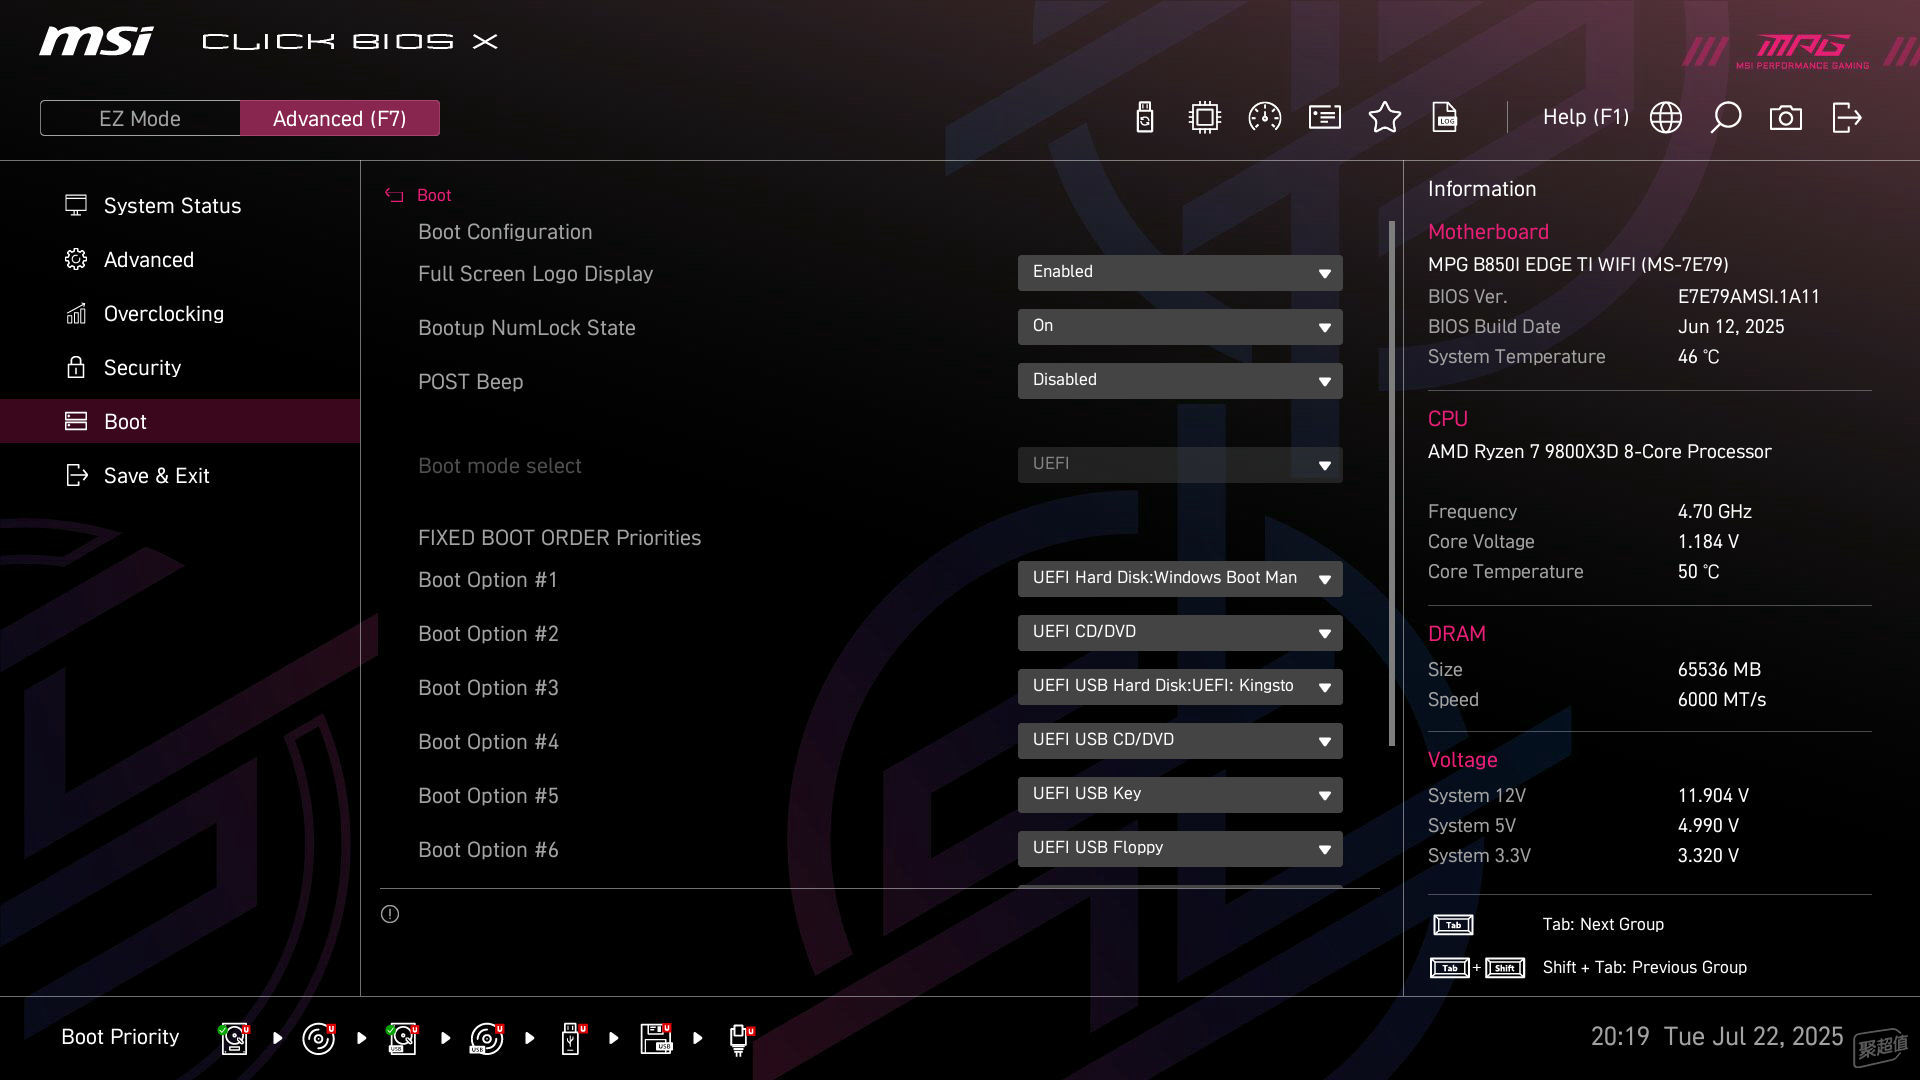Open POST Beep dropdown
The width and height of the screenshot is (1920, 1080).
pyautogui.click(x=1180, y=381)
